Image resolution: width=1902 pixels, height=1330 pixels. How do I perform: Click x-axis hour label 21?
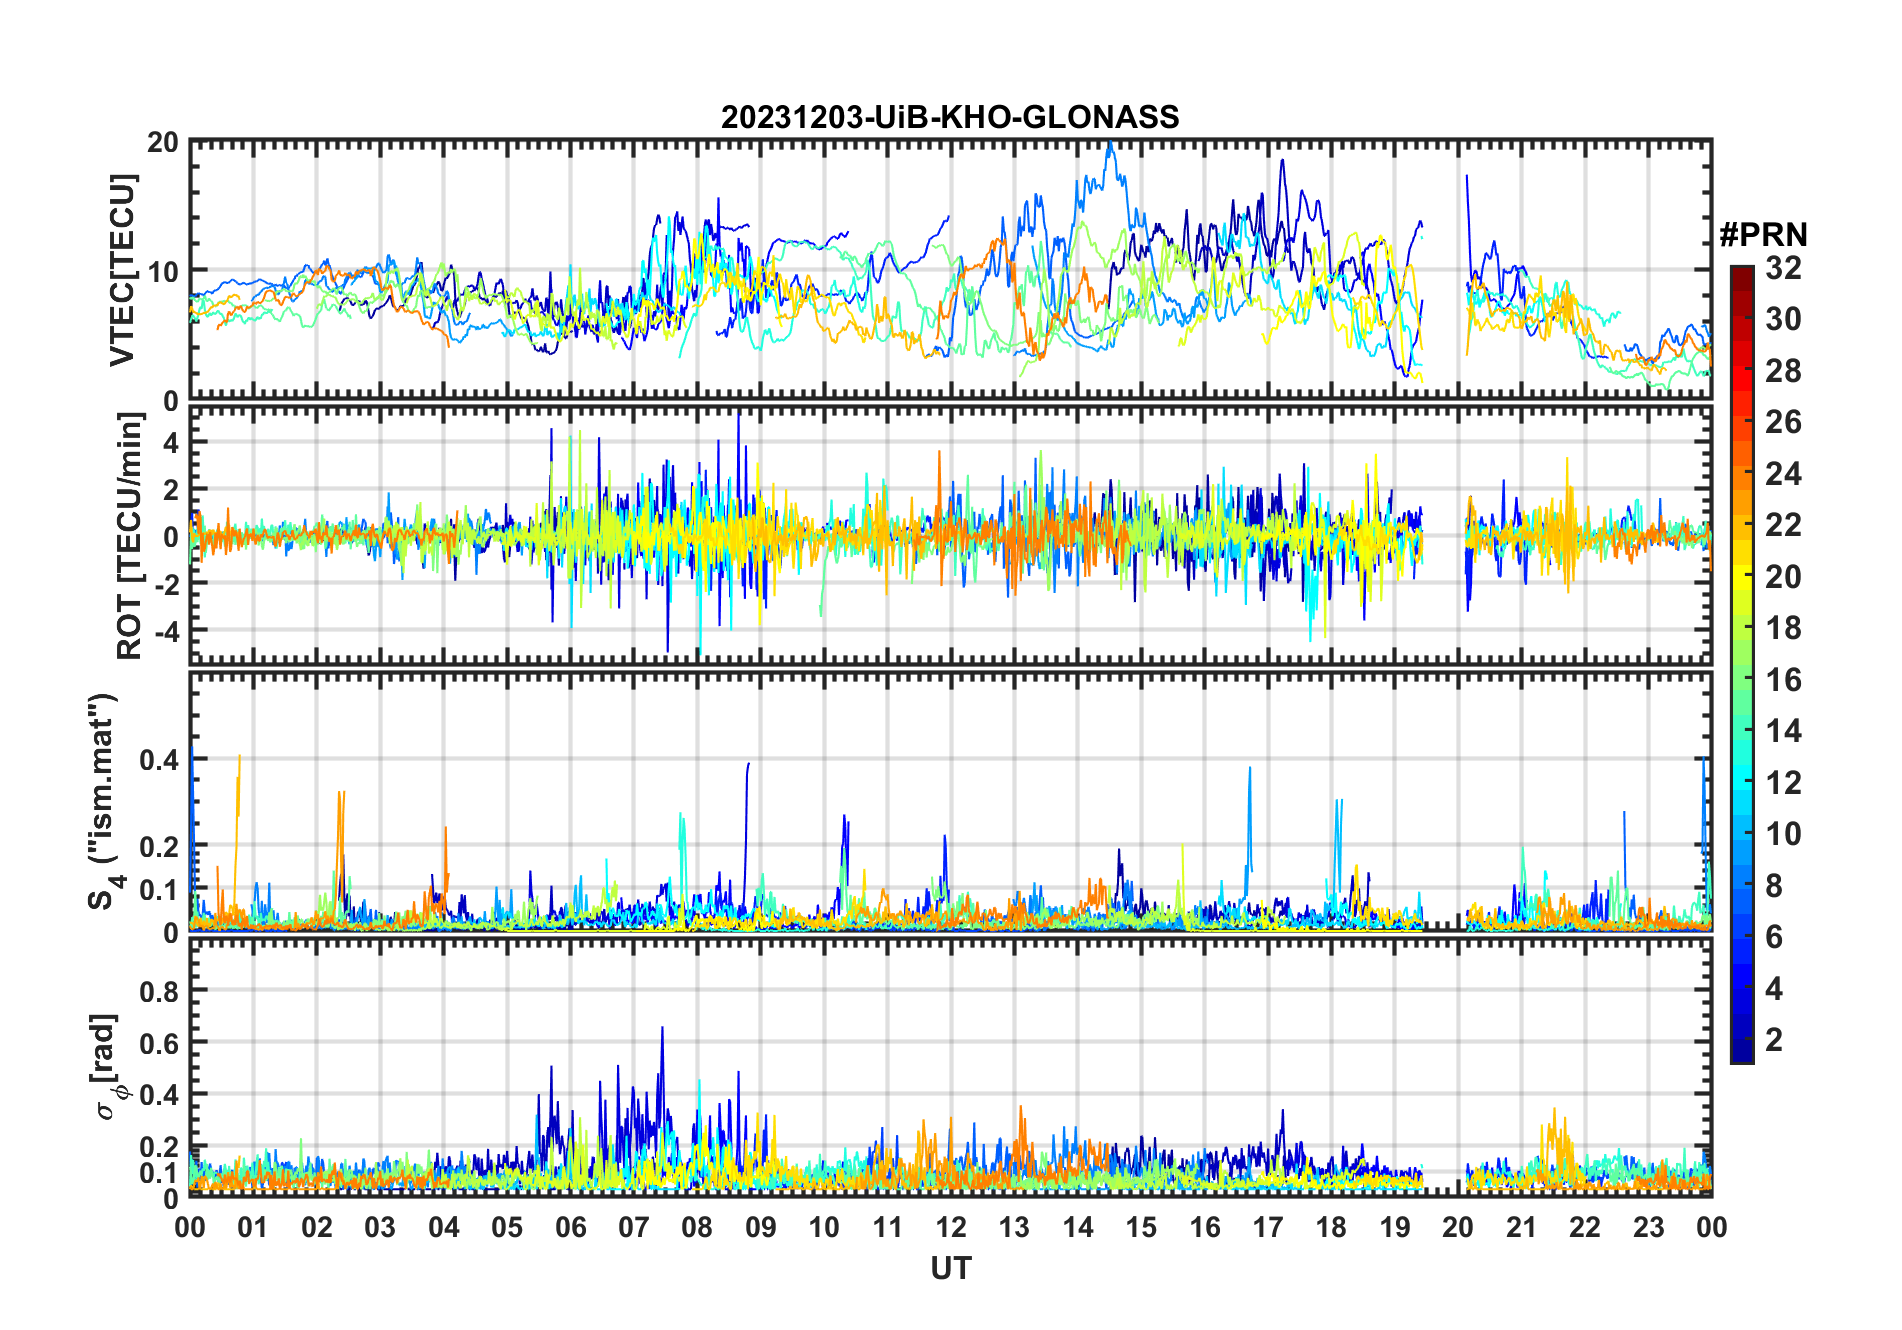pos(1521,1227)
